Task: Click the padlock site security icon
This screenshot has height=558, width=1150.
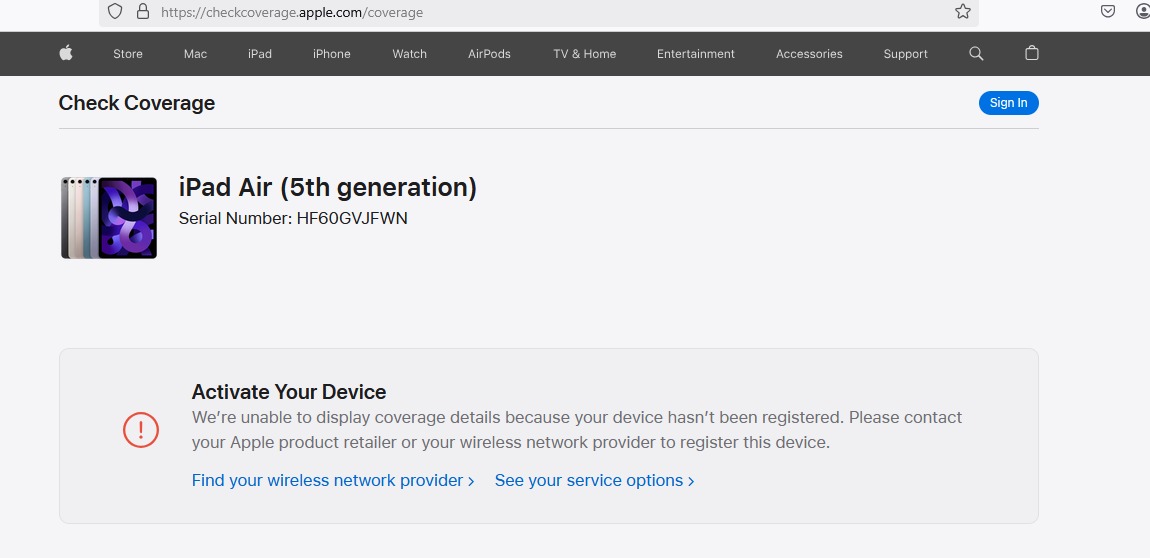Action: [143, 12]
